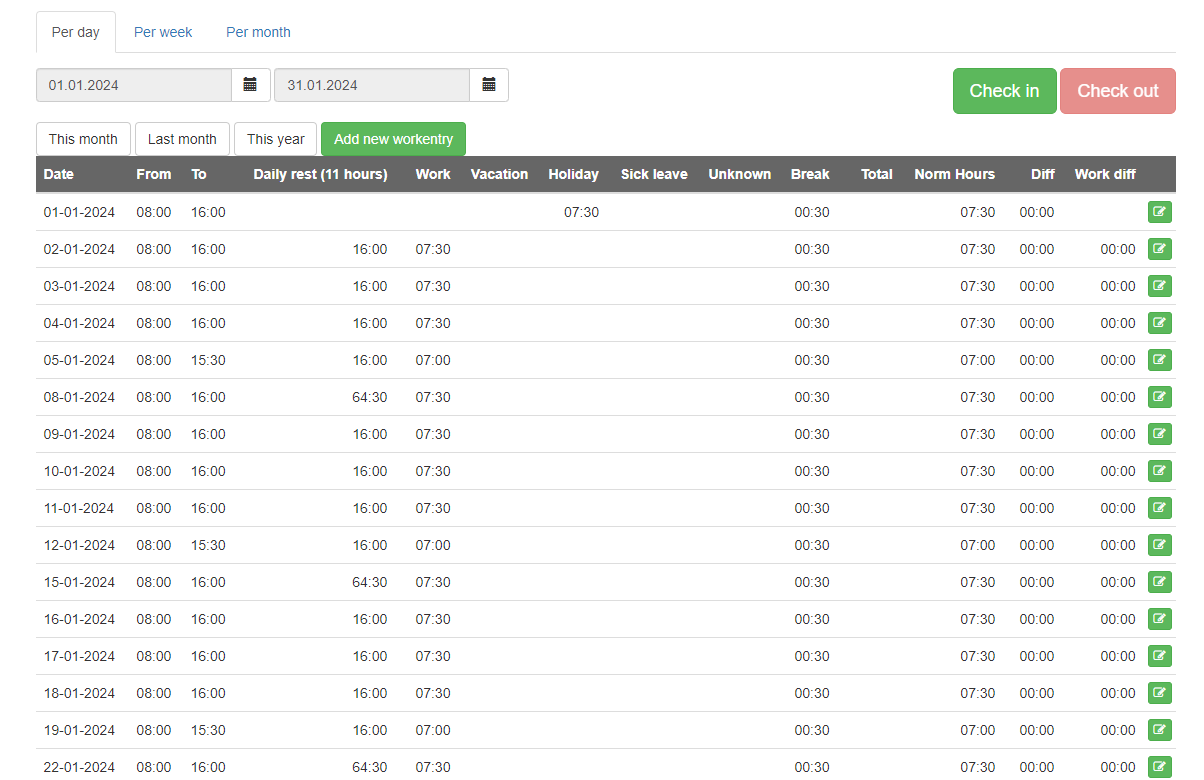Edit the workentry for 10-01-2024
This screenshot has height=780, width=1204.
coord(1159,471)
